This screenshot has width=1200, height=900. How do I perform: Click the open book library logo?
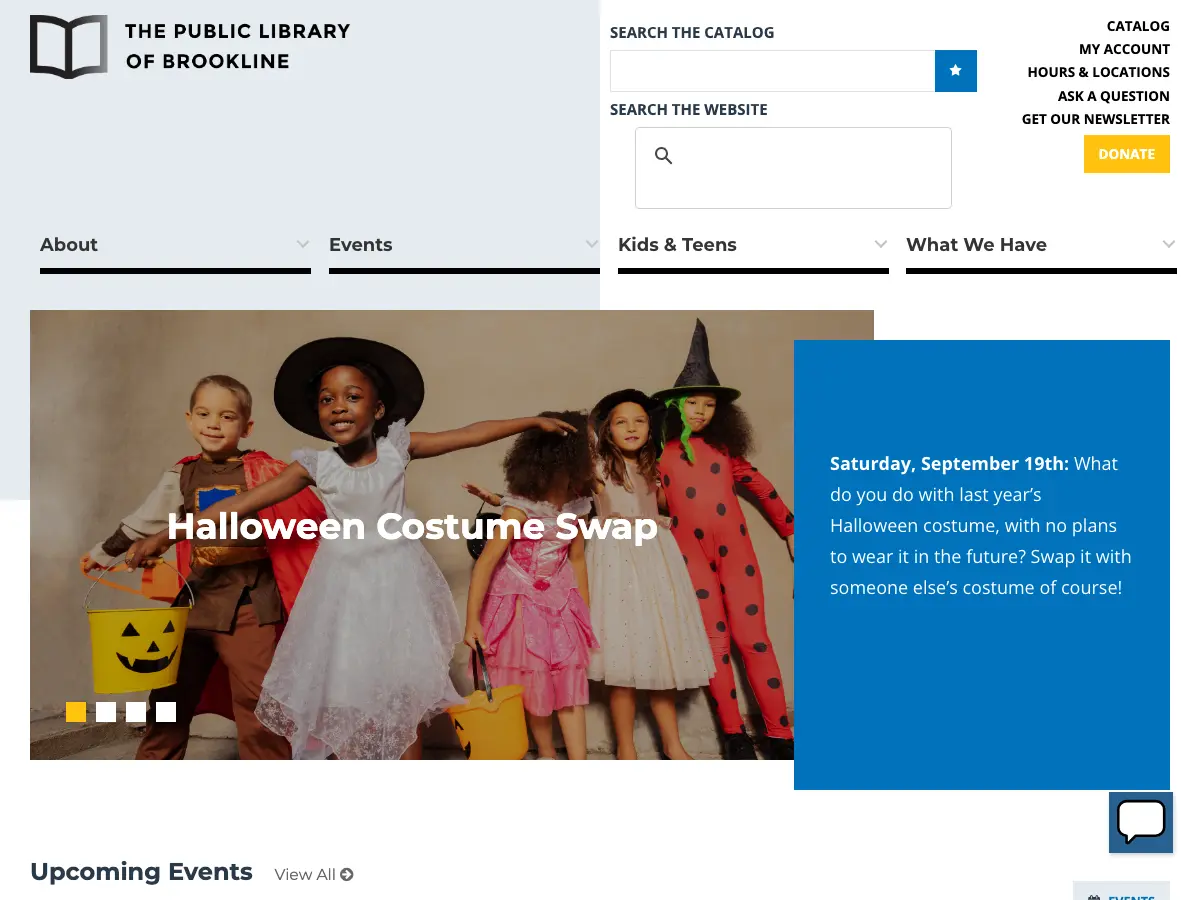[x=68, y=47]
